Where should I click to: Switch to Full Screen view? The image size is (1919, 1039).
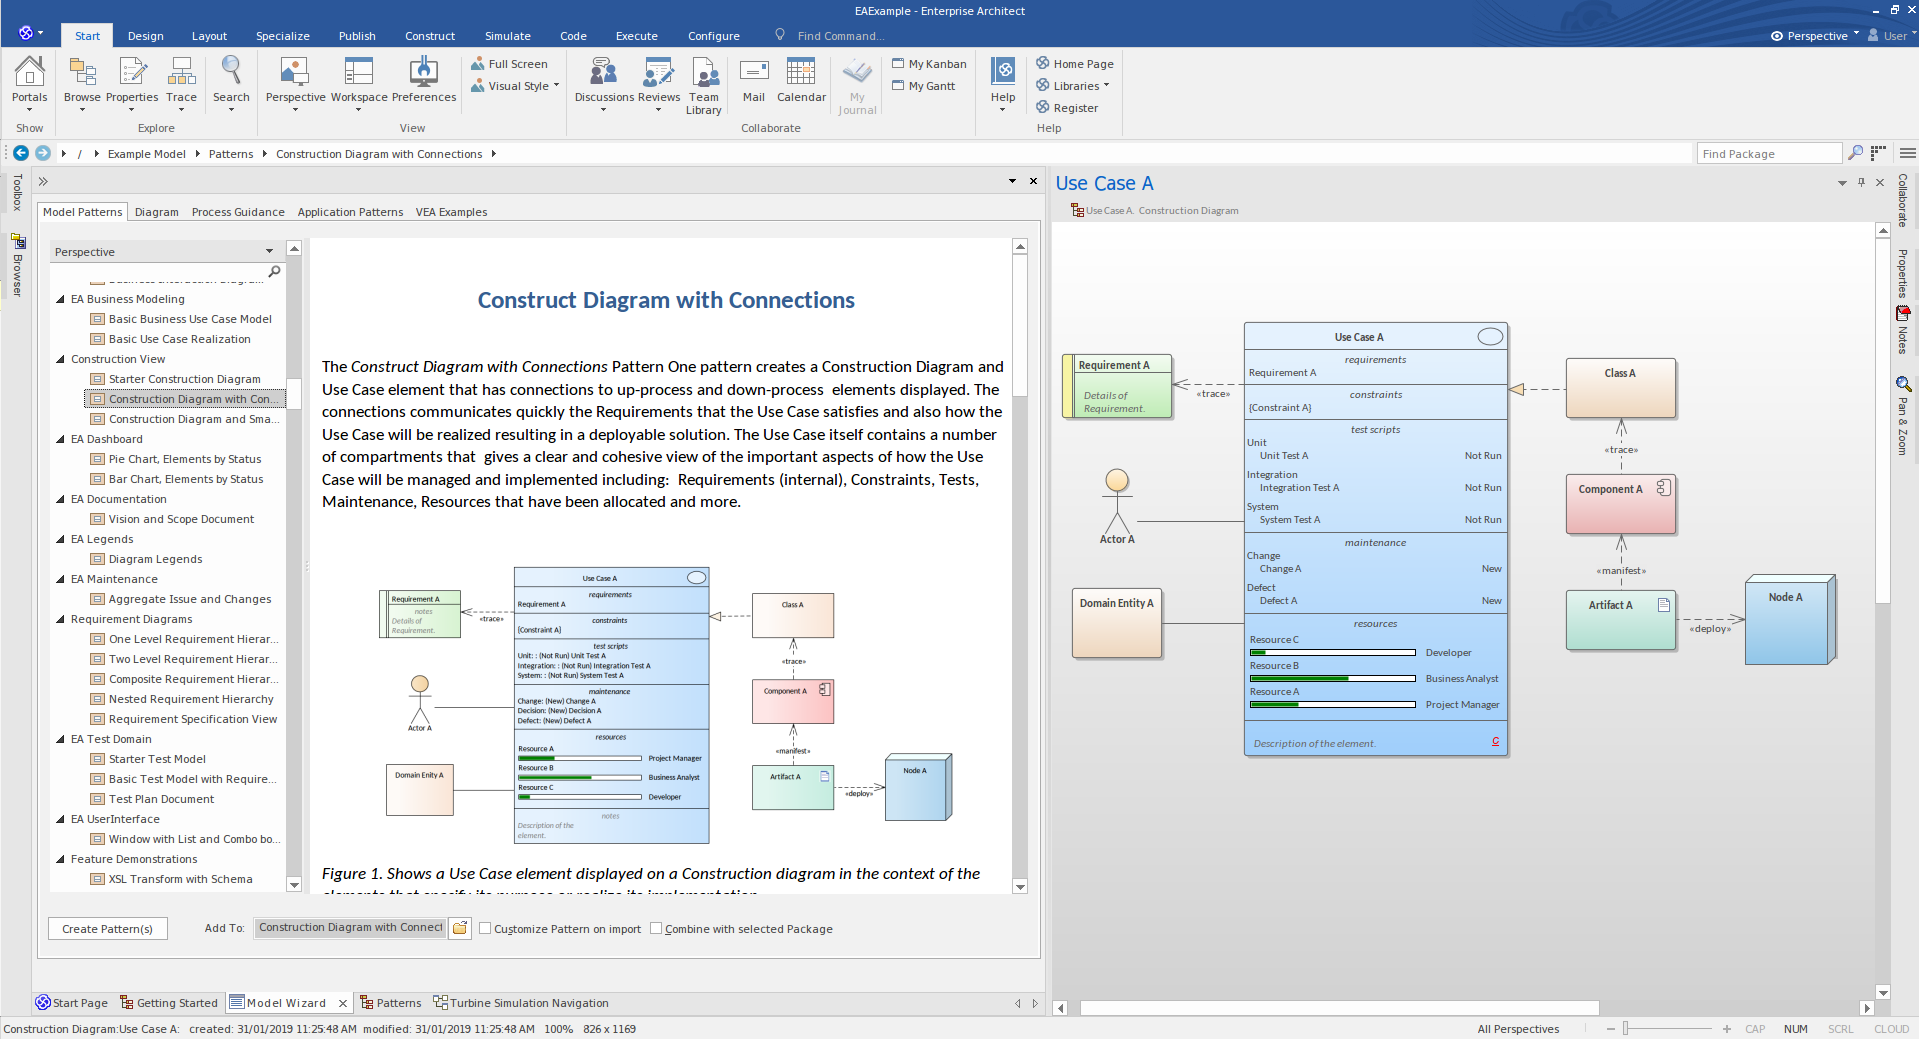pos(510,64)
